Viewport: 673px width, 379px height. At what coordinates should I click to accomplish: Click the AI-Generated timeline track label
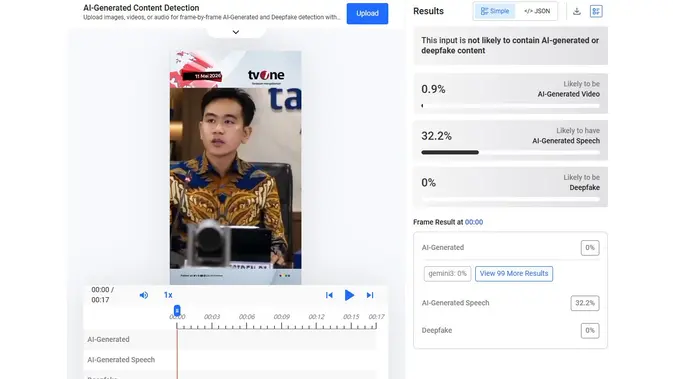click(108, 339)
